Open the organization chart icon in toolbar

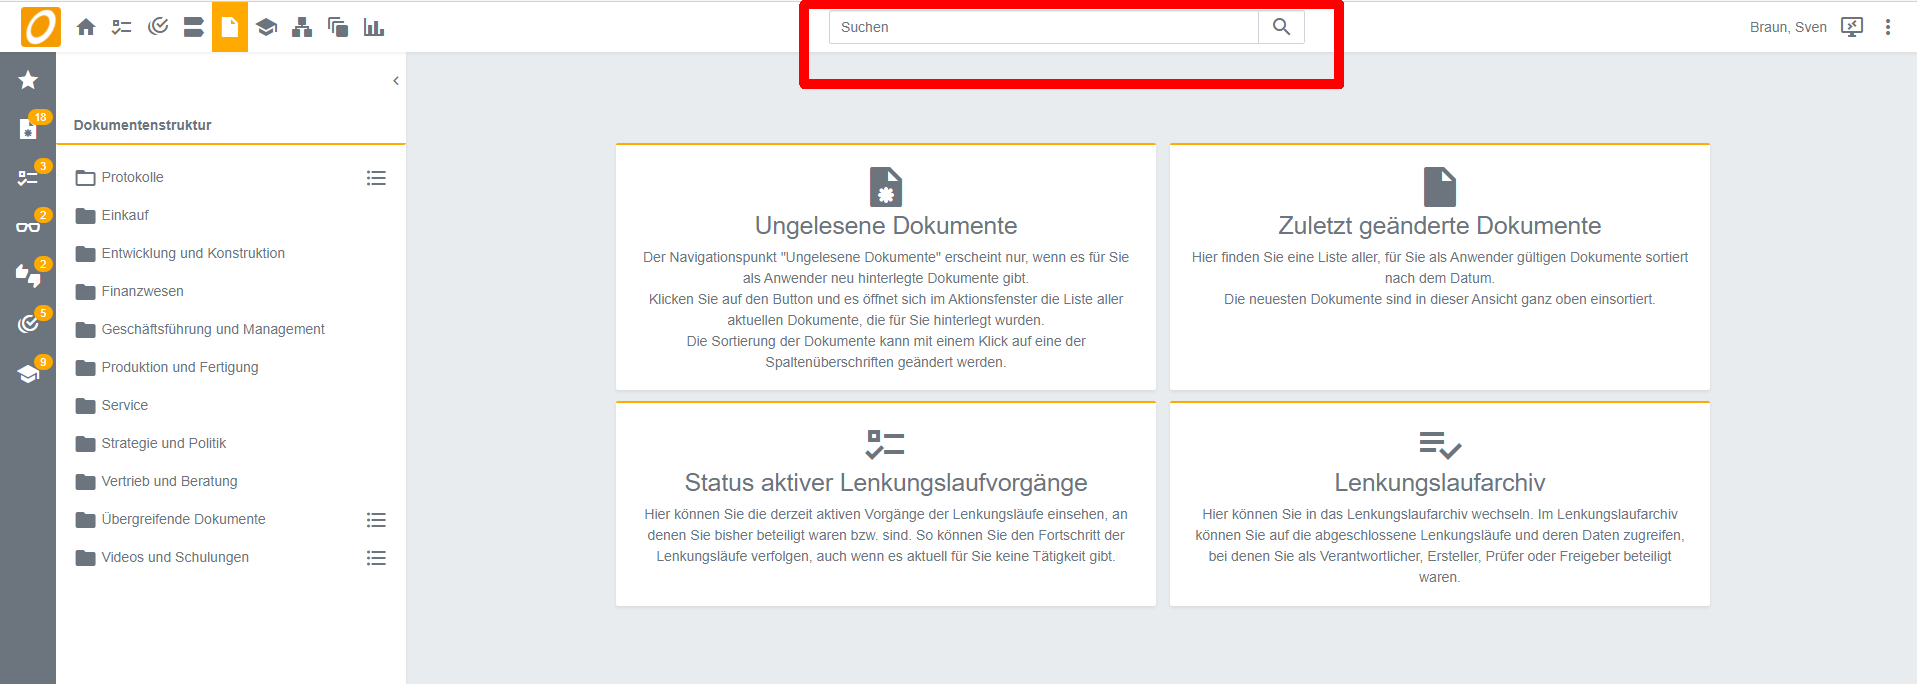pos(302,27)
